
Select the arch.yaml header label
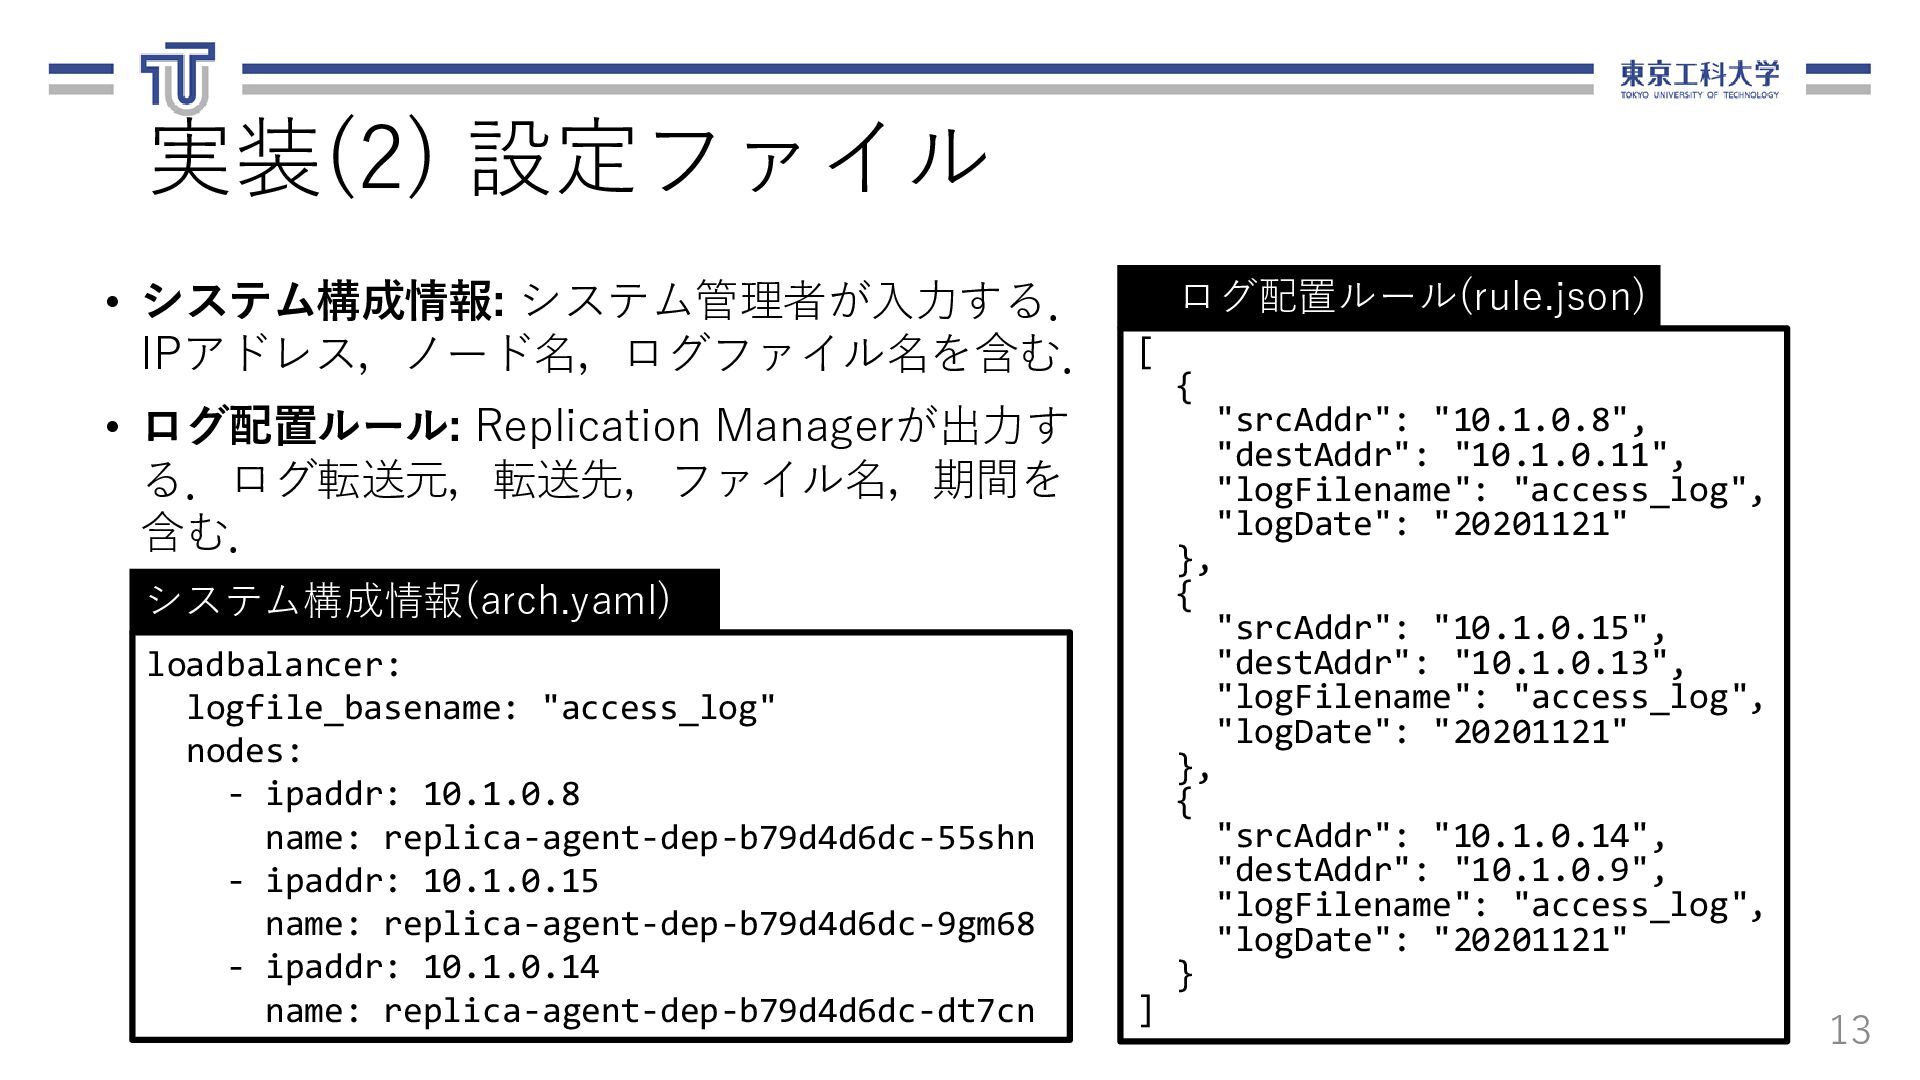click(408, 600)
